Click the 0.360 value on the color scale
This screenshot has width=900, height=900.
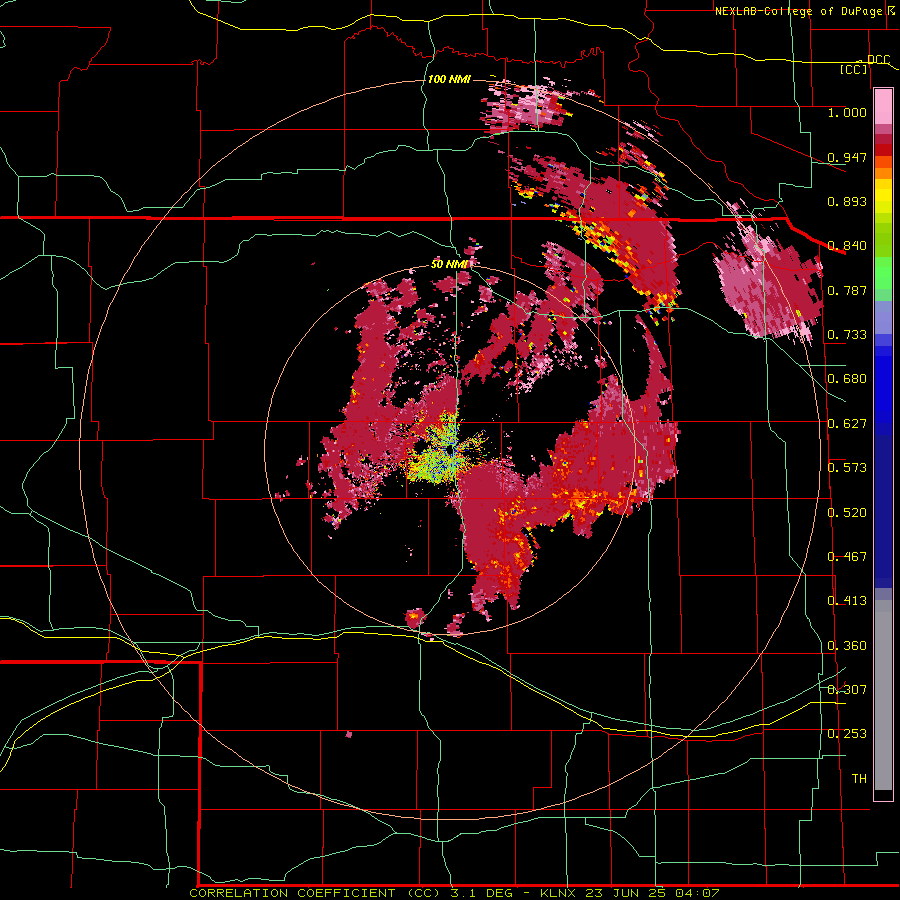tap(847, 646)
